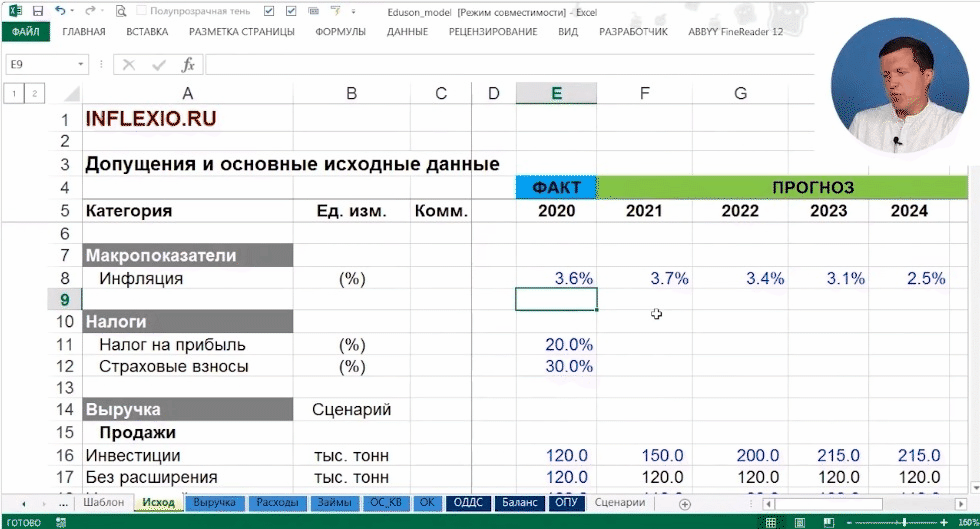980x529 pixels.
Task: Zoom out with the minus button
Action: pyautogui.click(x=849, y=522)
